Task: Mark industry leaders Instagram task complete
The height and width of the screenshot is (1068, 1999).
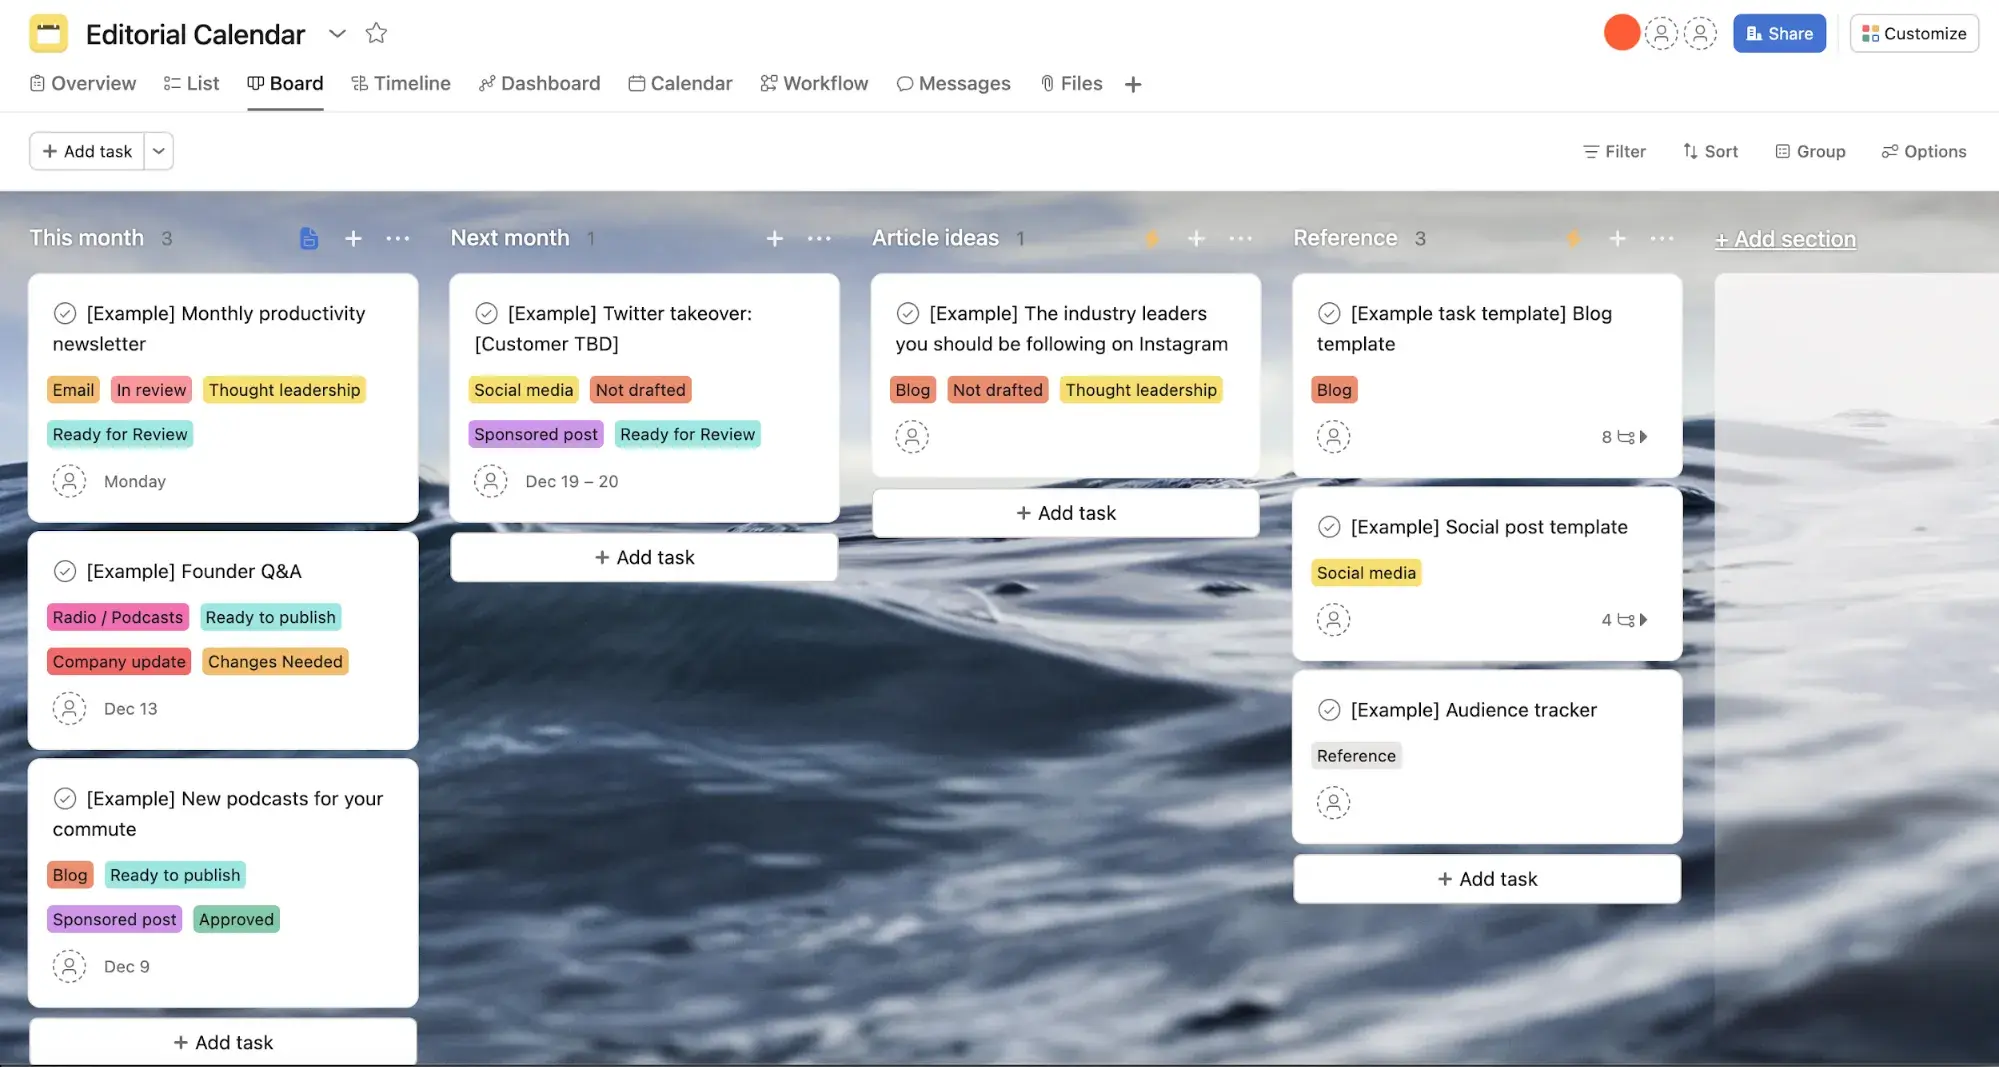Action: pos(908,313)
